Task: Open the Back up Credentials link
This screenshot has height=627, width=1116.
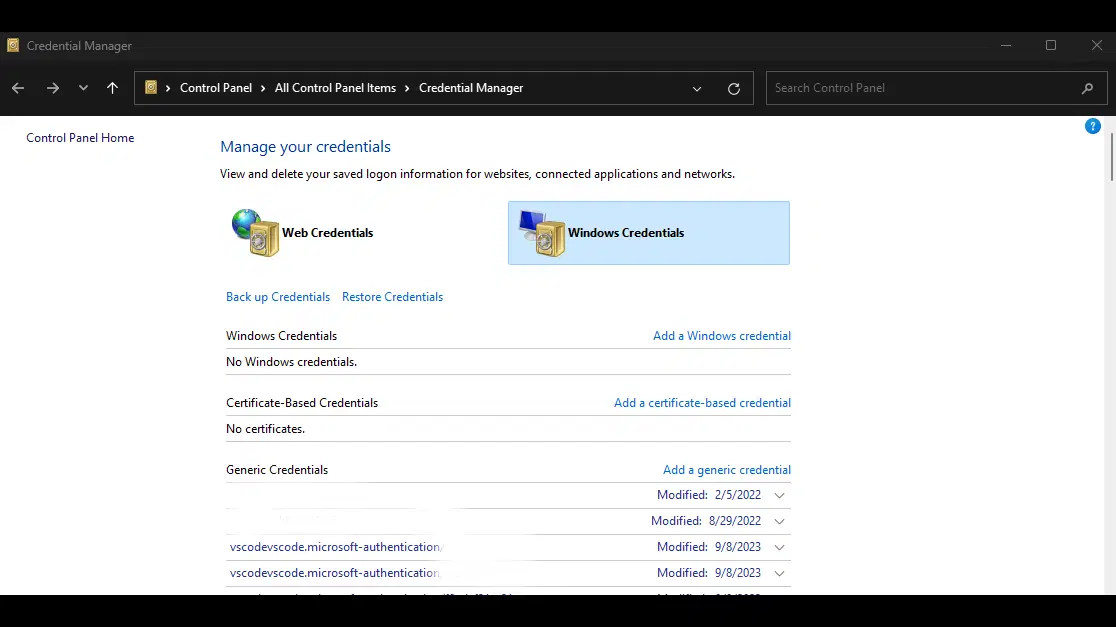Action: tap(278, 297)
